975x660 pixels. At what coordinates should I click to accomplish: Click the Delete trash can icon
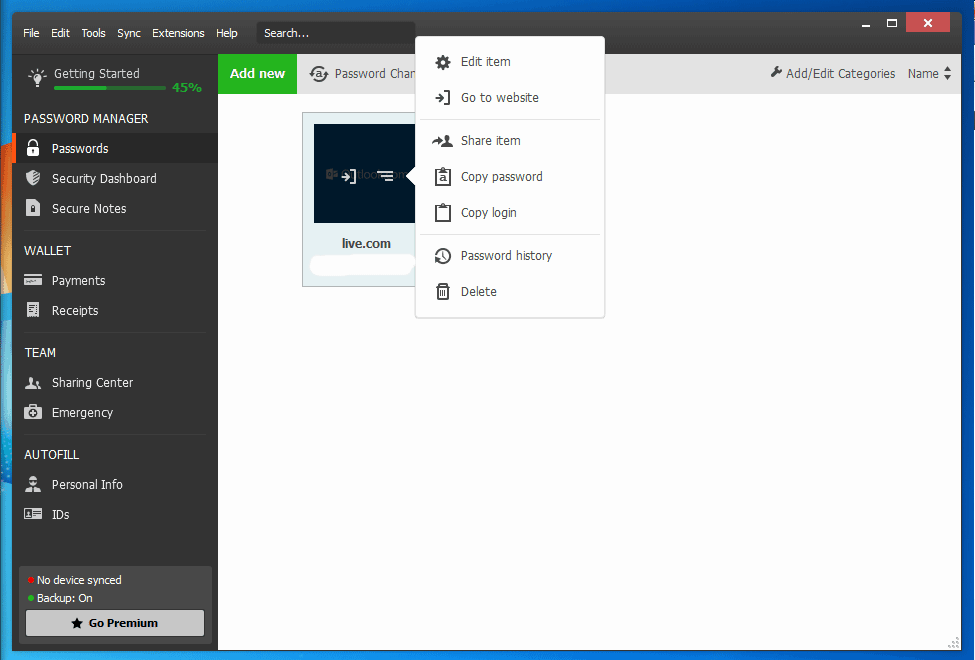(x=443, y=292)
